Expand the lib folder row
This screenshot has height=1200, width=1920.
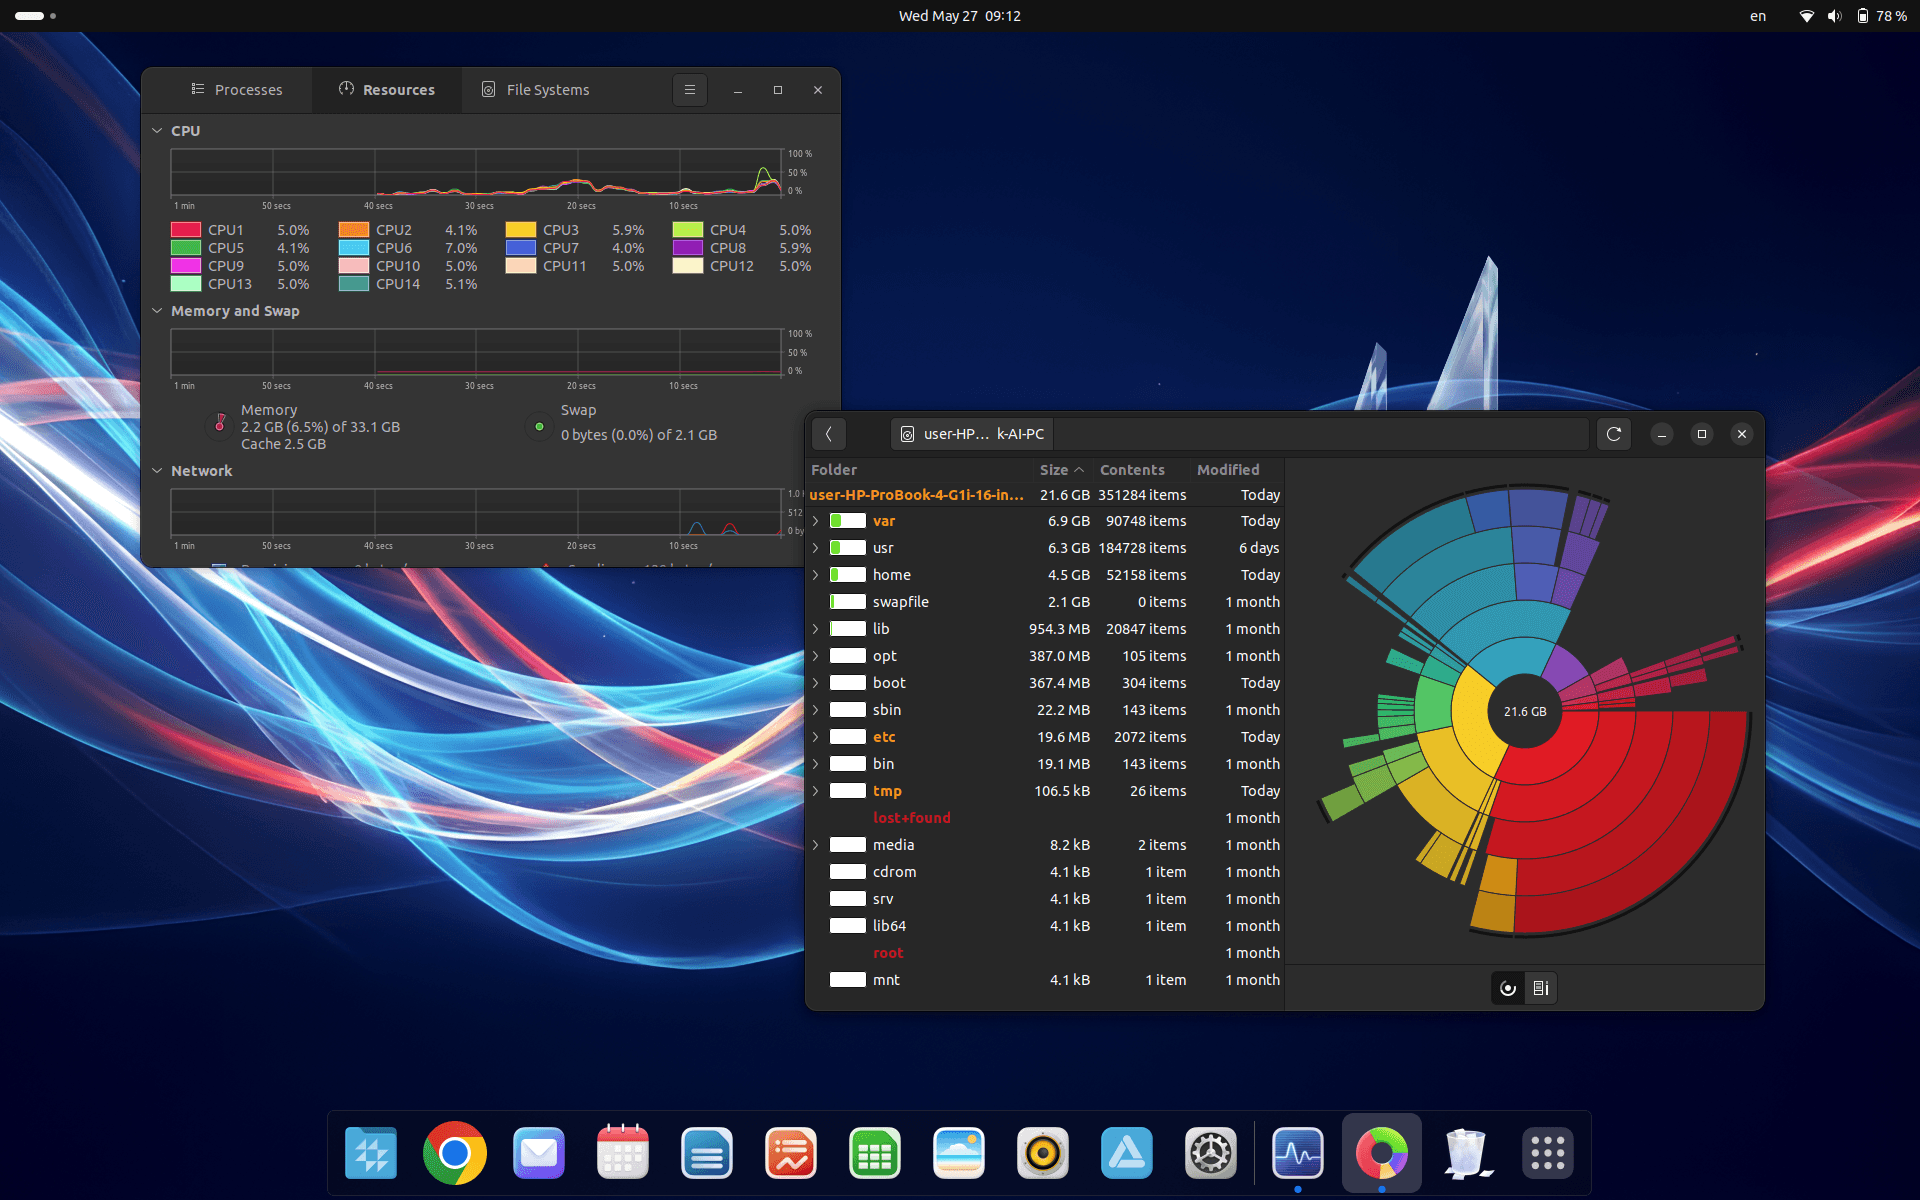coord(816,629)
